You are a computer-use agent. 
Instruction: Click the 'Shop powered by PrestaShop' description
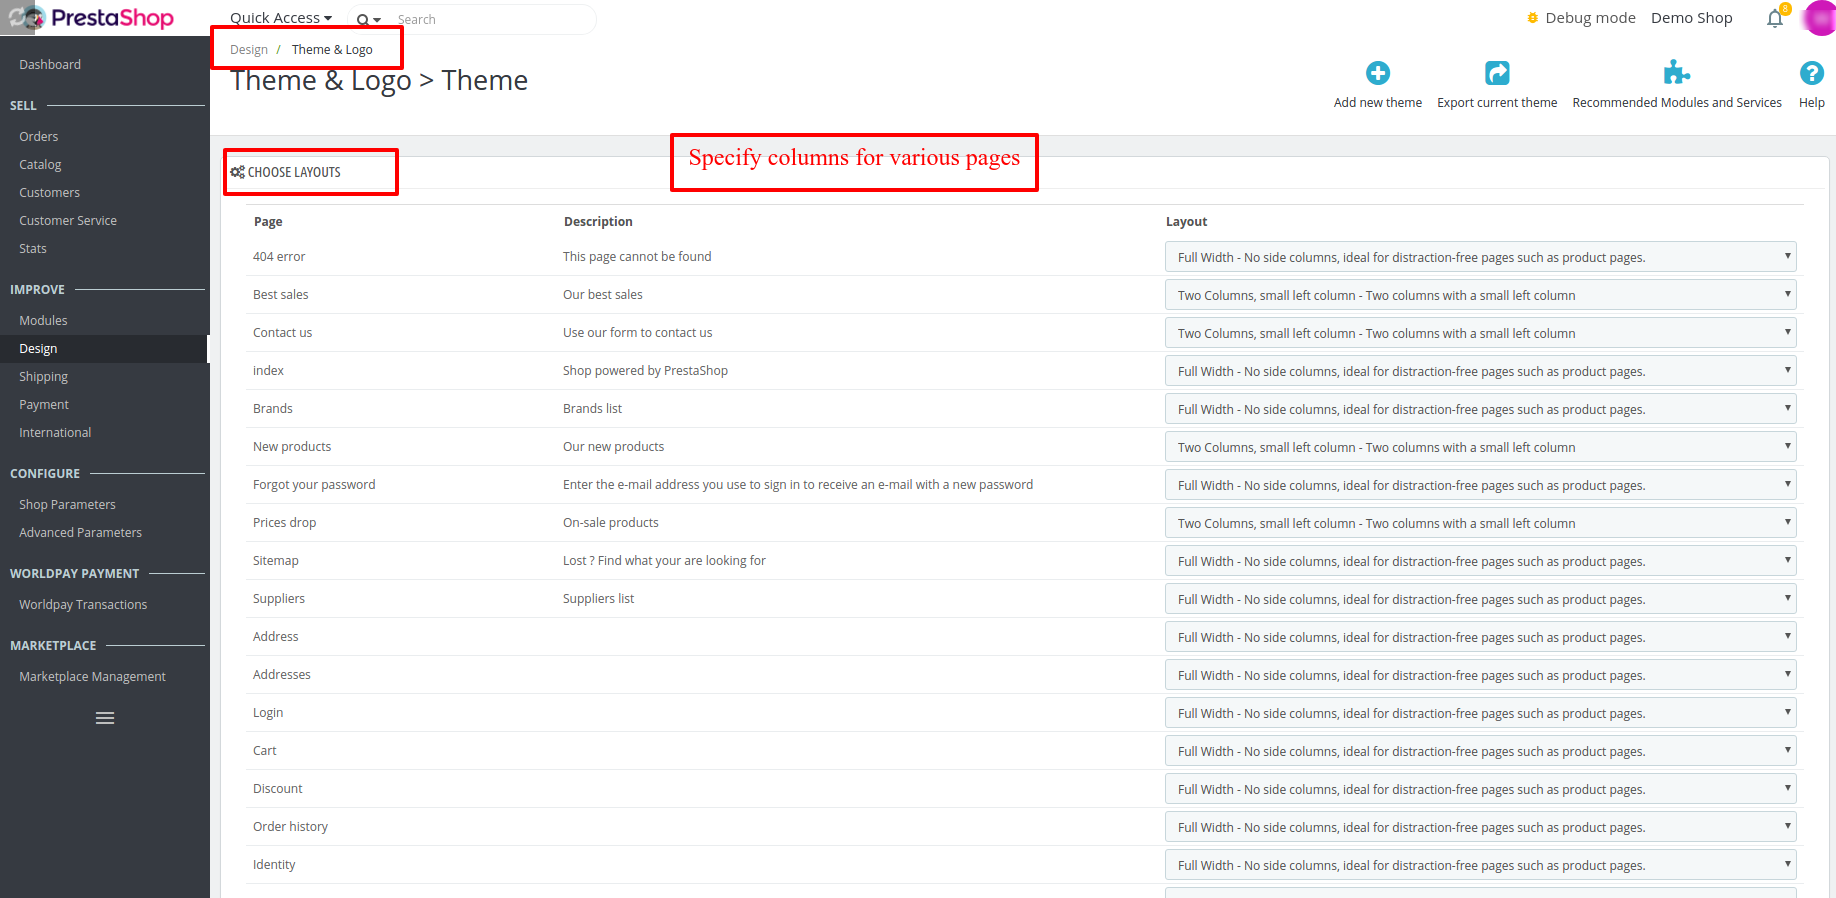click(645, 370)
